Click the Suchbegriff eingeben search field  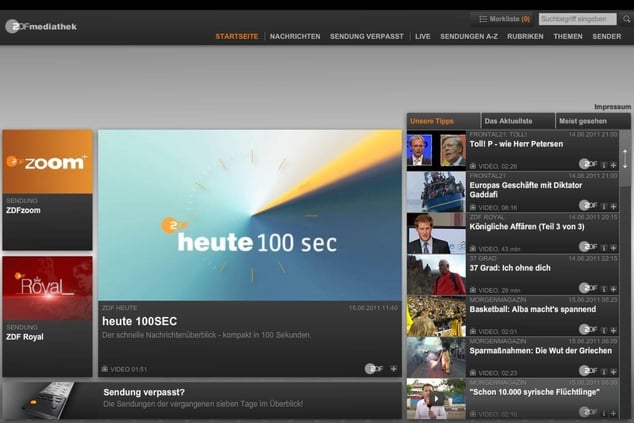click(x=577, y=19)
